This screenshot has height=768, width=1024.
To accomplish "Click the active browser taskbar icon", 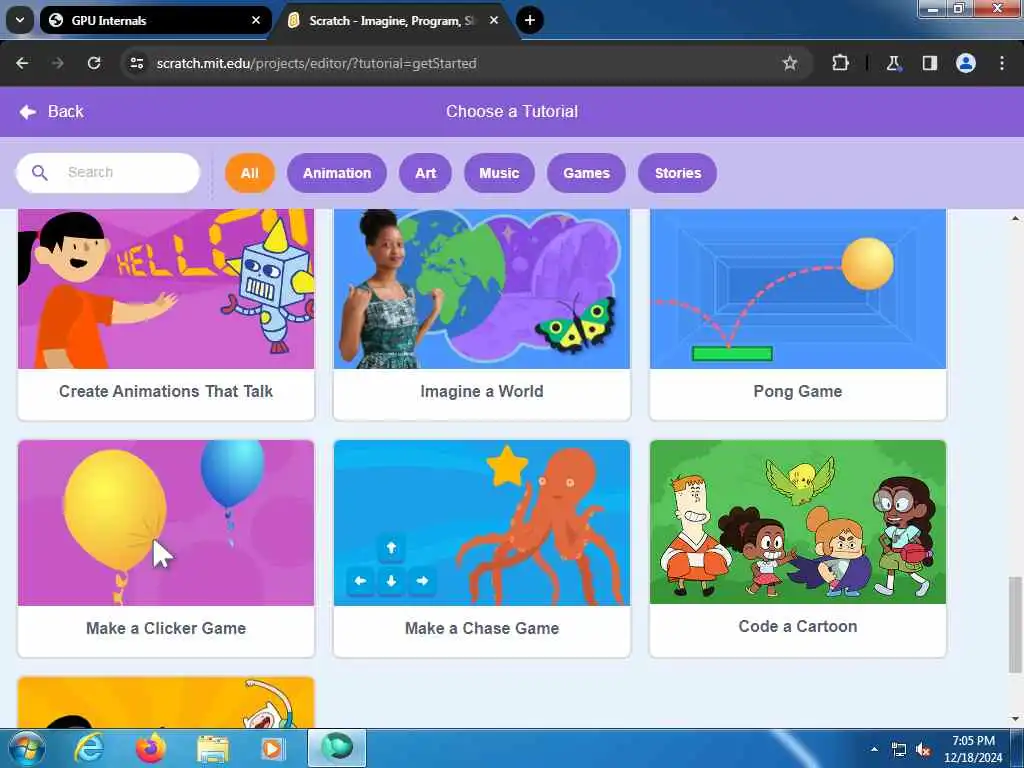I will tap(337, 747).
